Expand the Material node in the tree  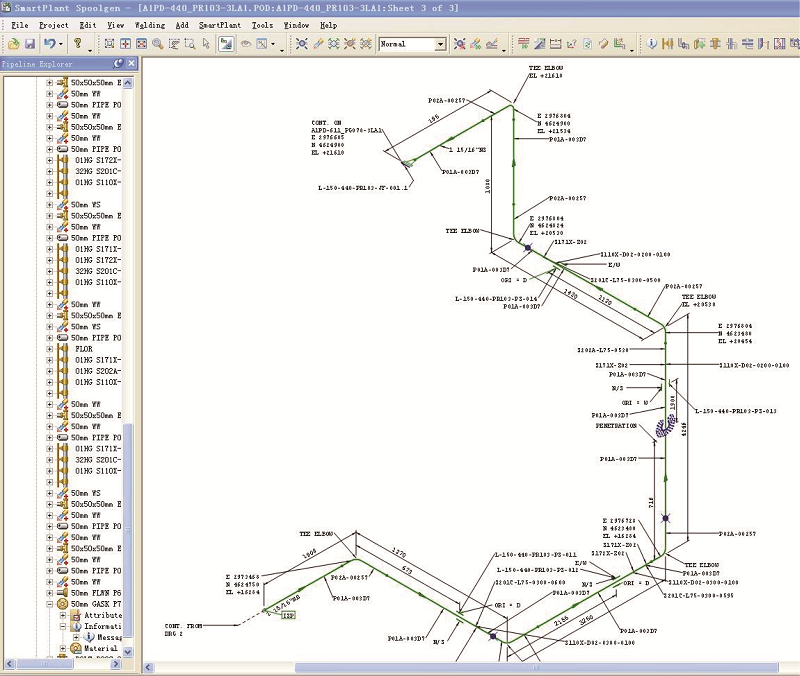pyautogui.click(x=63, y=648)
